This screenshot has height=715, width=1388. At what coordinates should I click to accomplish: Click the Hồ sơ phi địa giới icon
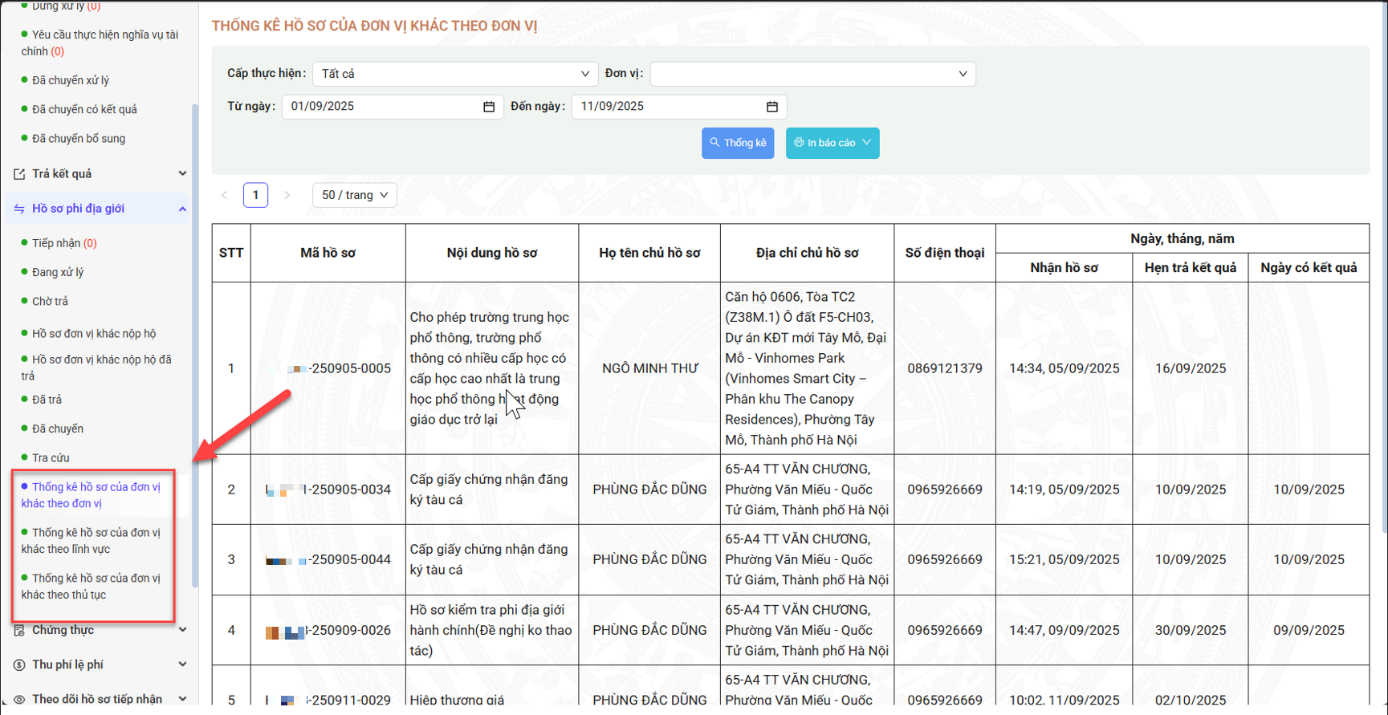19,209
